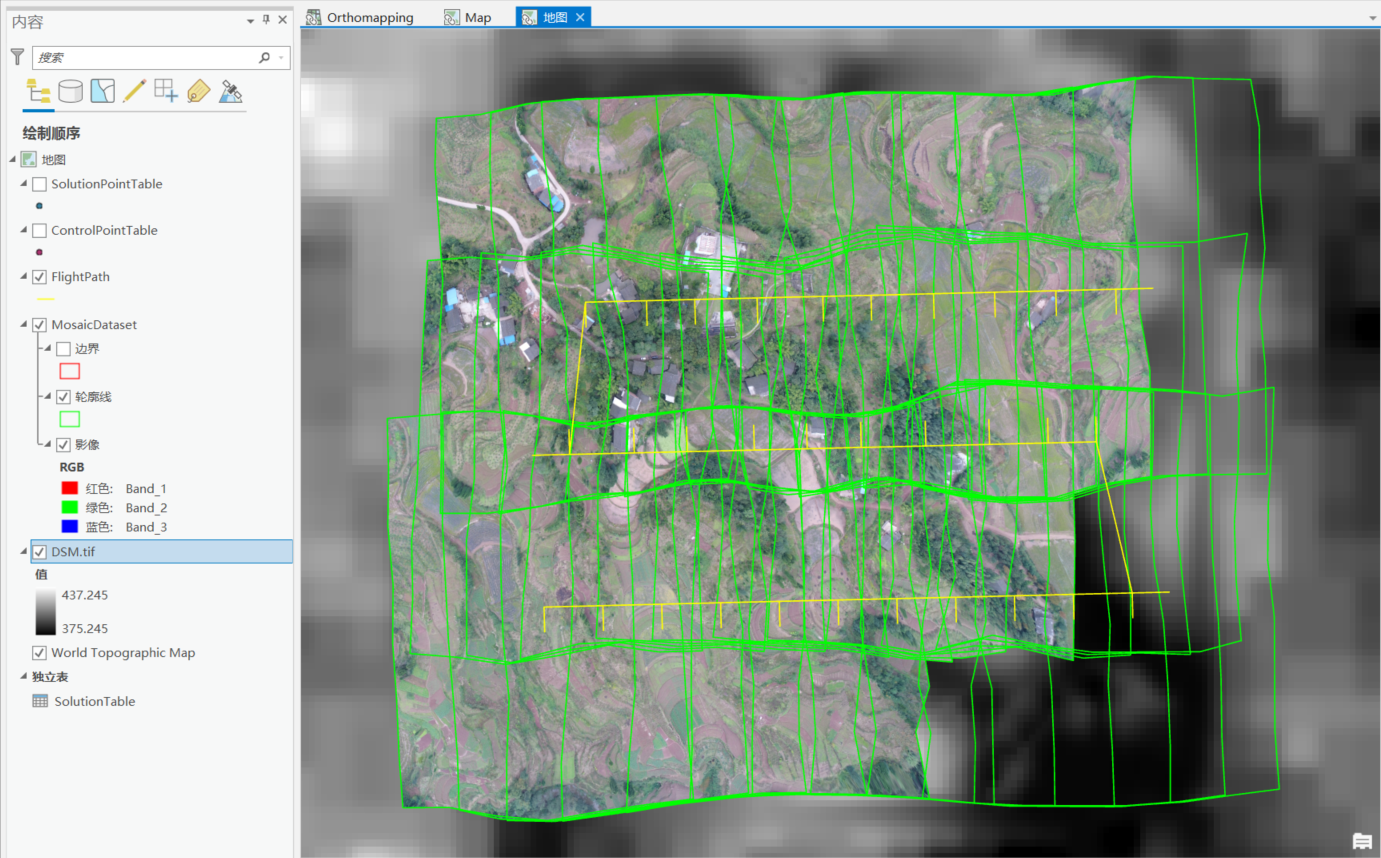
Task: Collapse FlightPath legend
Action: [24, 277]
